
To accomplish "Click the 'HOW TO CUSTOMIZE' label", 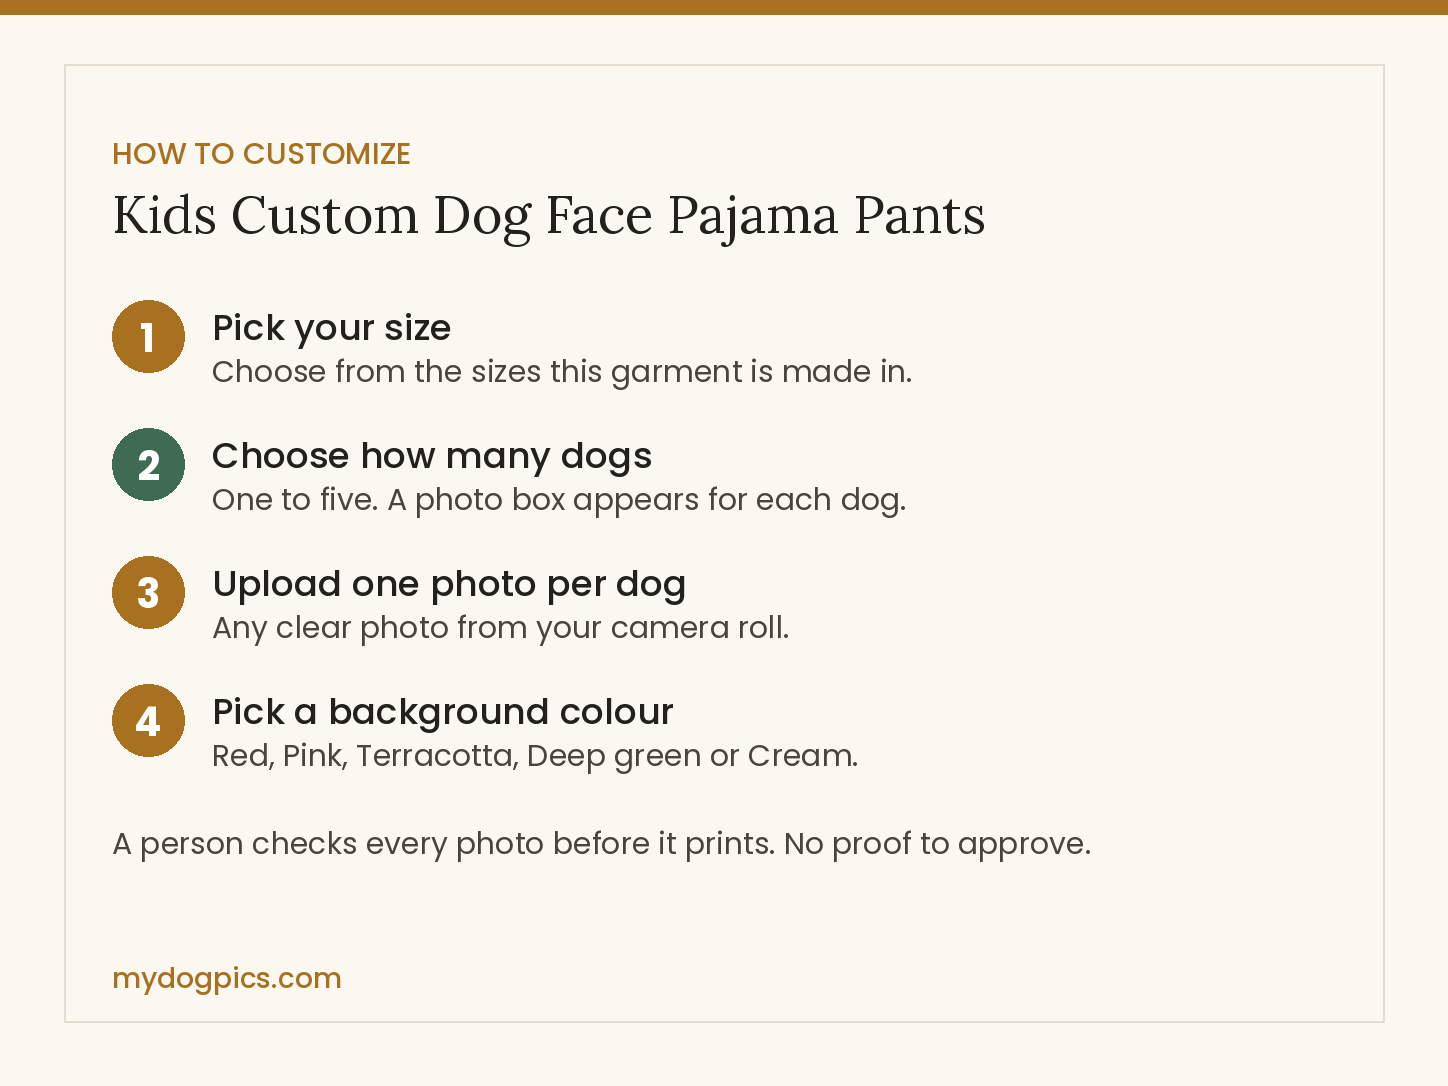I will (261, 154).
